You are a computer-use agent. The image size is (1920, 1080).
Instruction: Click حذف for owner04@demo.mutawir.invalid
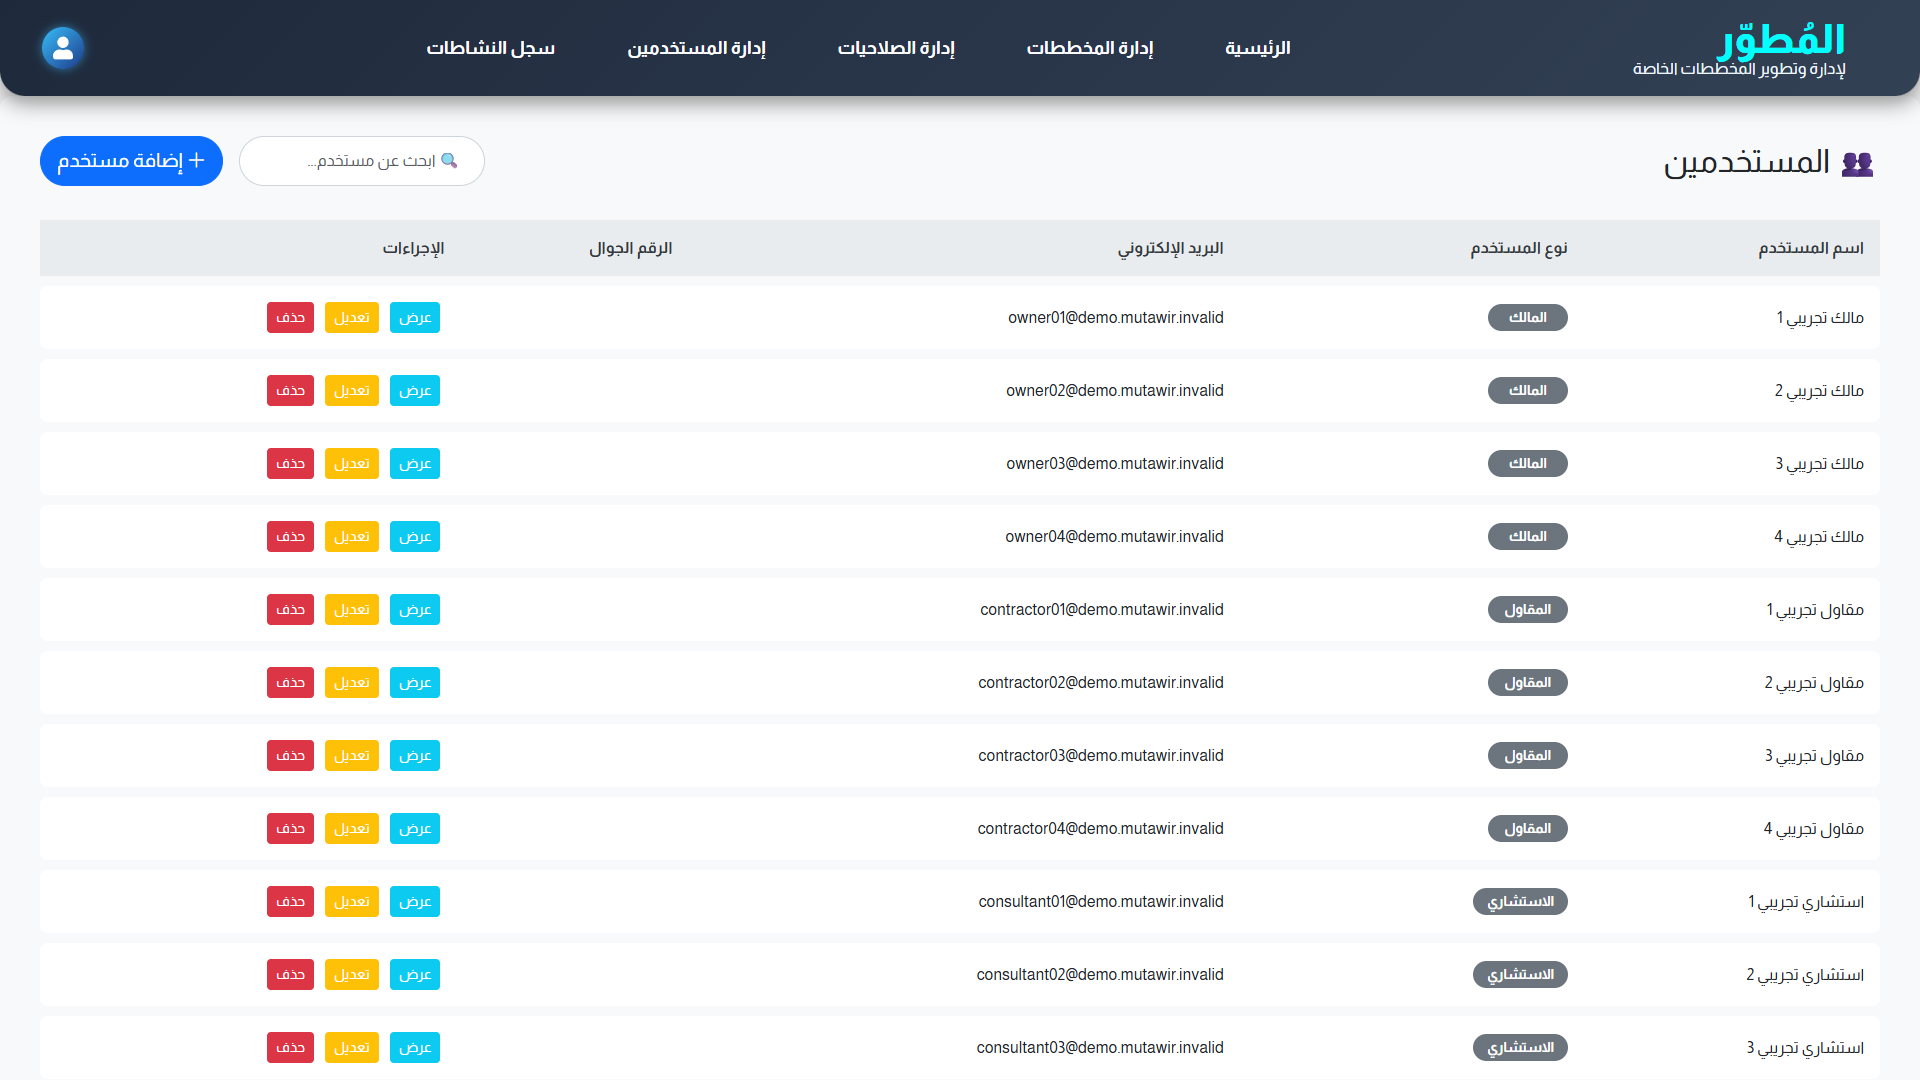[x=290, y=536]
